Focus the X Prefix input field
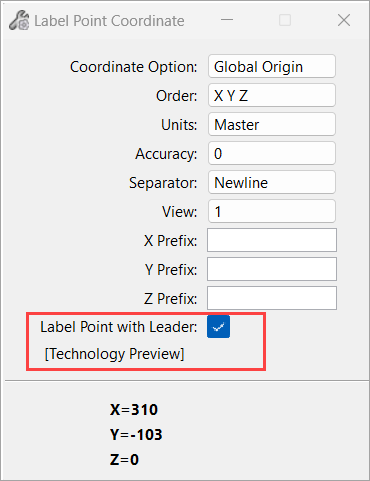 click(272, 240)
